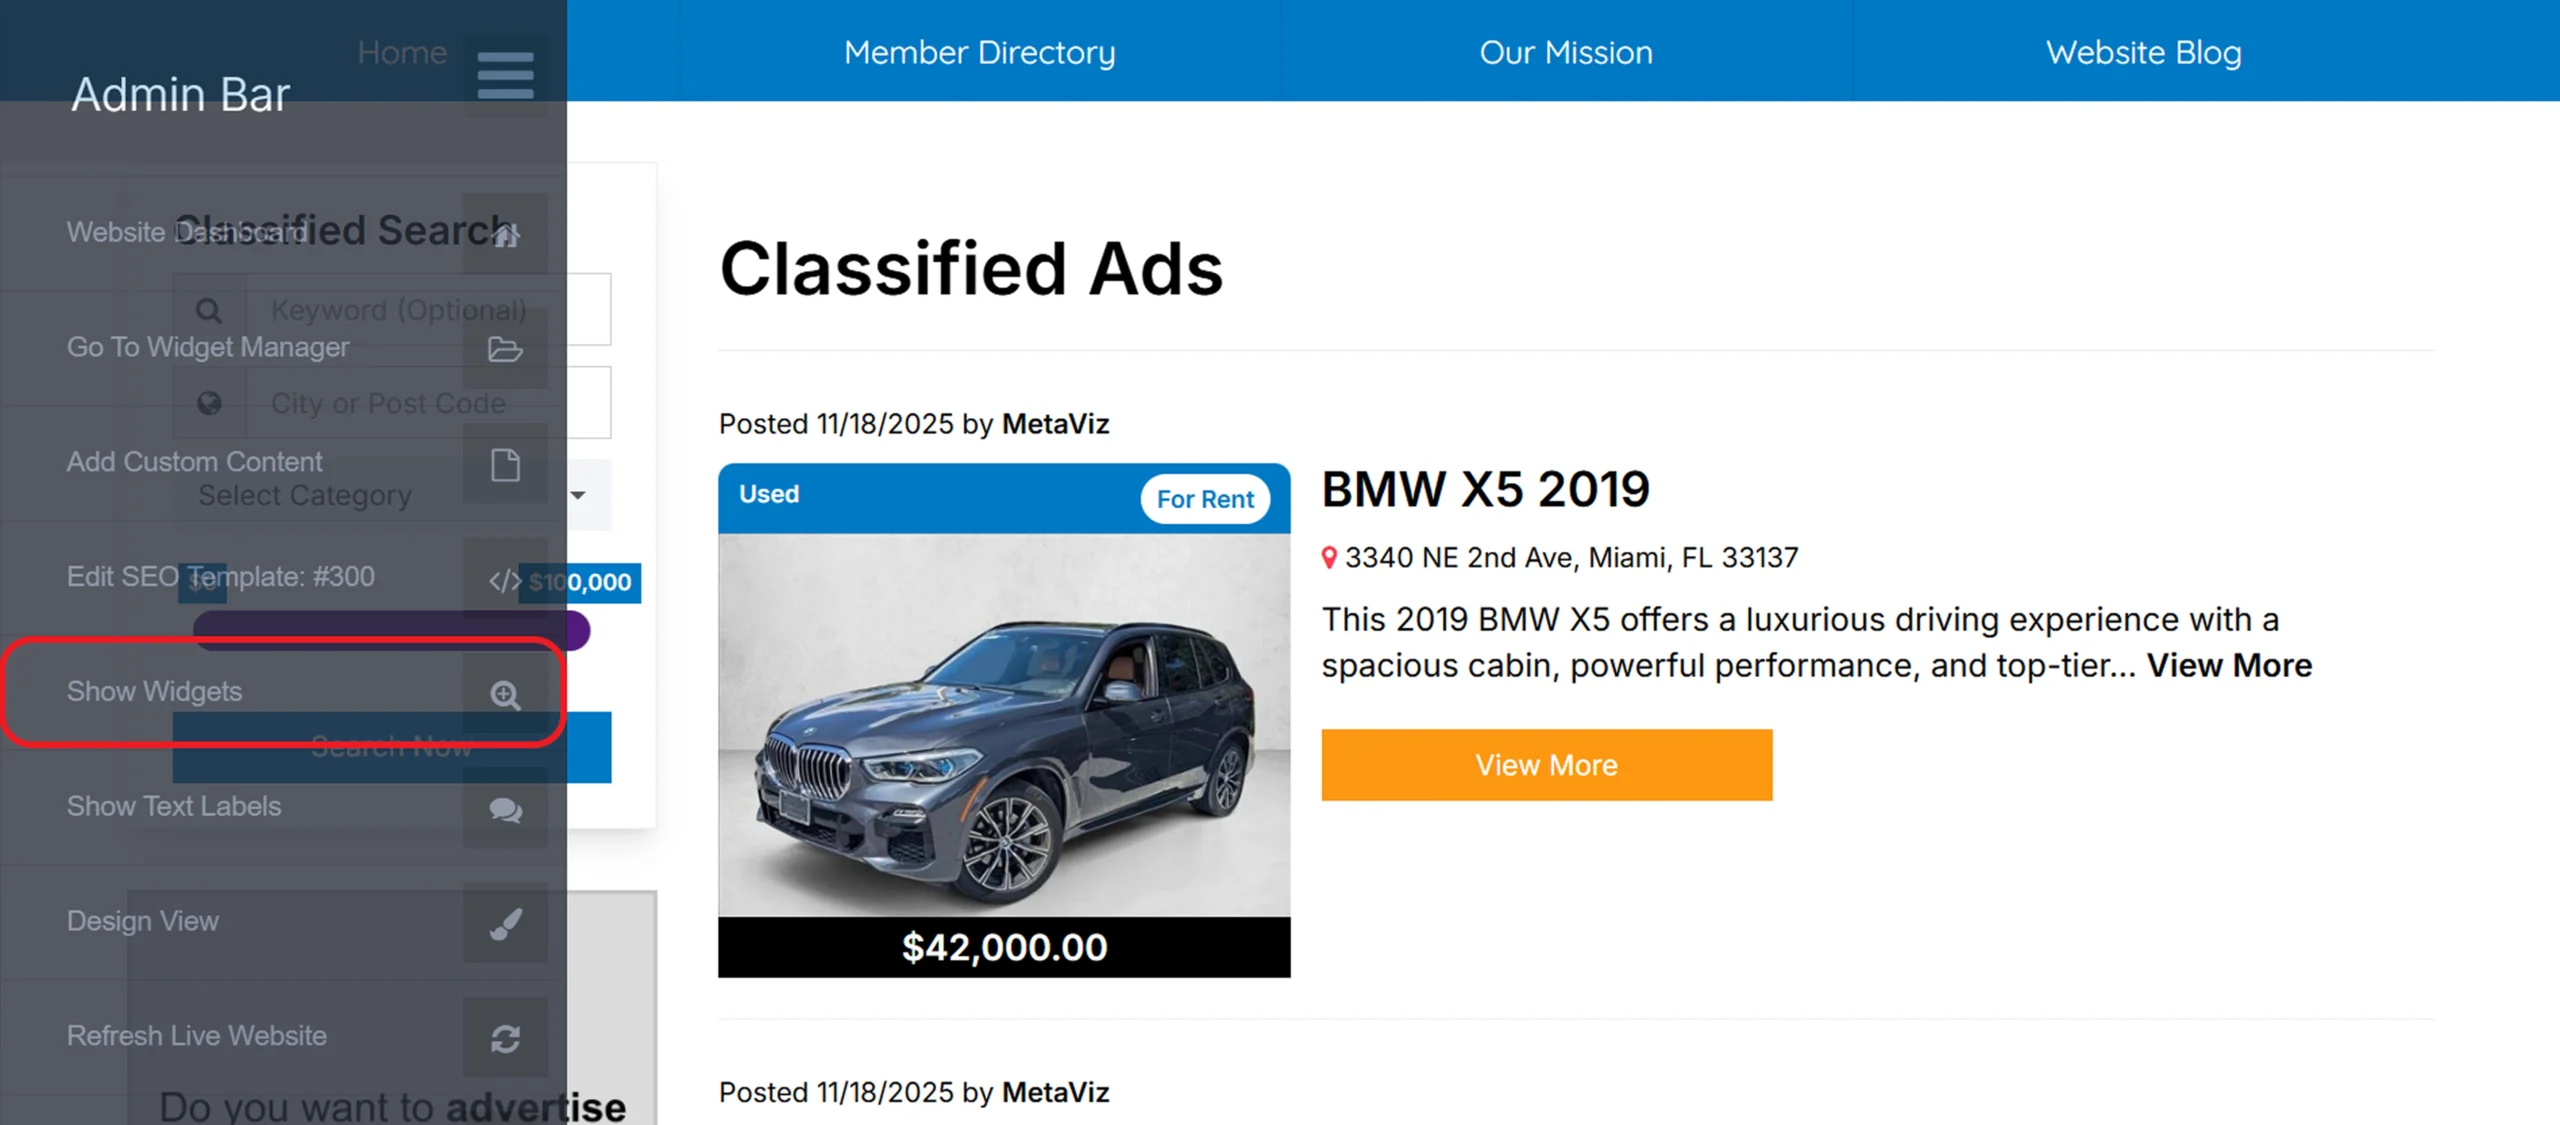The image size is (2560, 1125).
Task: Go to the Website Blog nav item
Action: click(x=2143, y=52)
